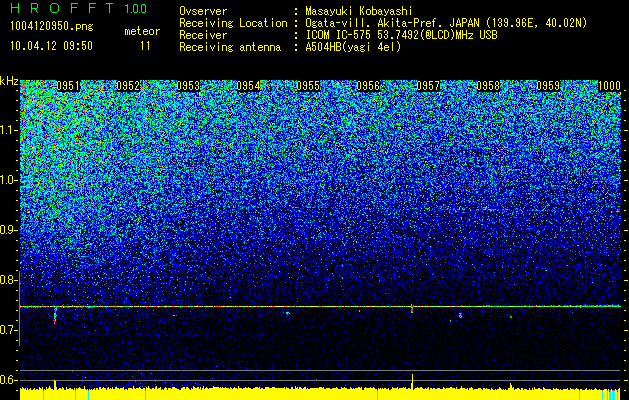The image size is (629, 400).
Task: Click the observer name Masayuki Kobayashi
Action: coord(358,11)
